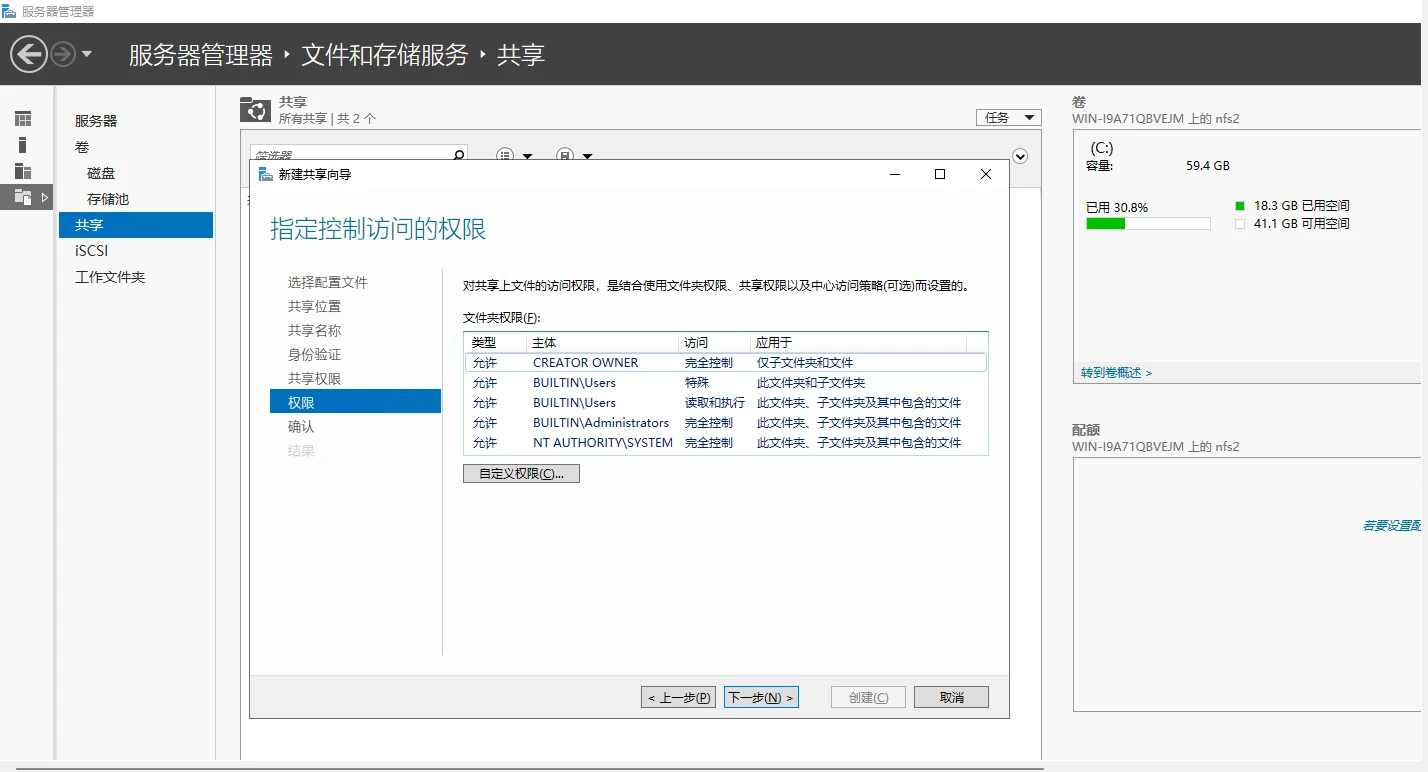The width and height of the screenshot is (1428, 772).
Task: Click the 取消 button in wizard
Action: pyautogui.click(x=951, y=698)
